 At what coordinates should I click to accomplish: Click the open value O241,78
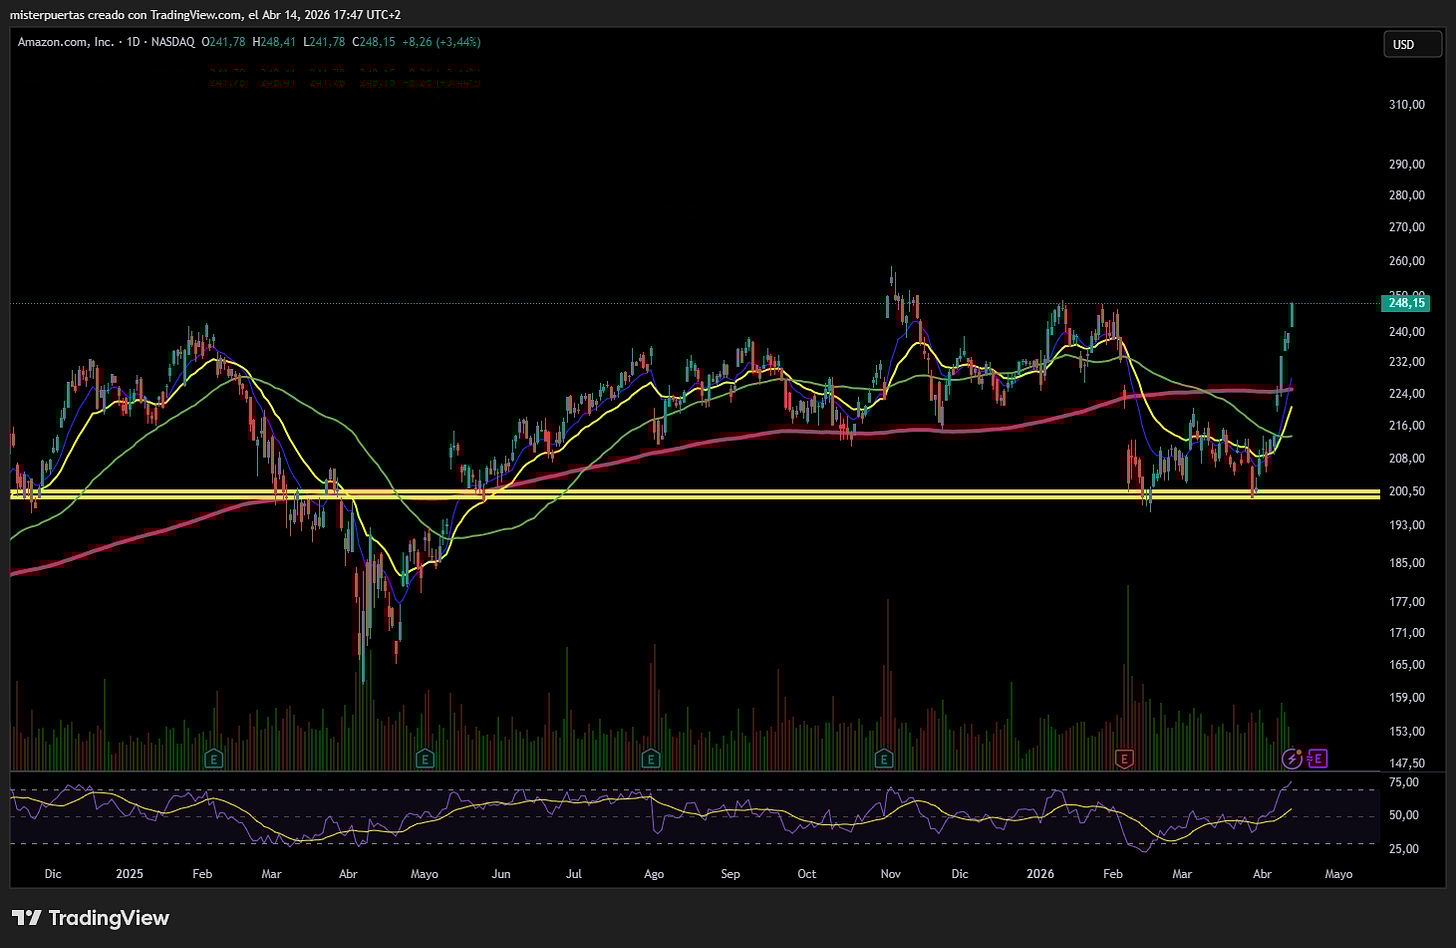[224, 42]
